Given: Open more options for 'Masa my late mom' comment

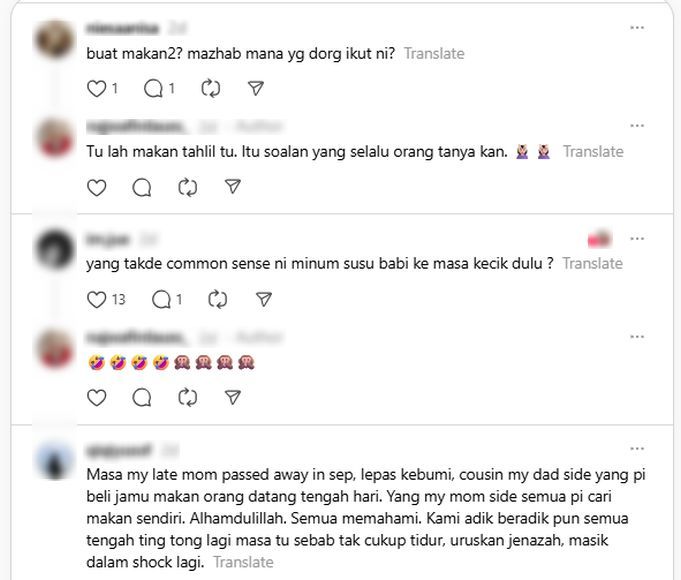Looking at the screenshot, I should 637,449.
